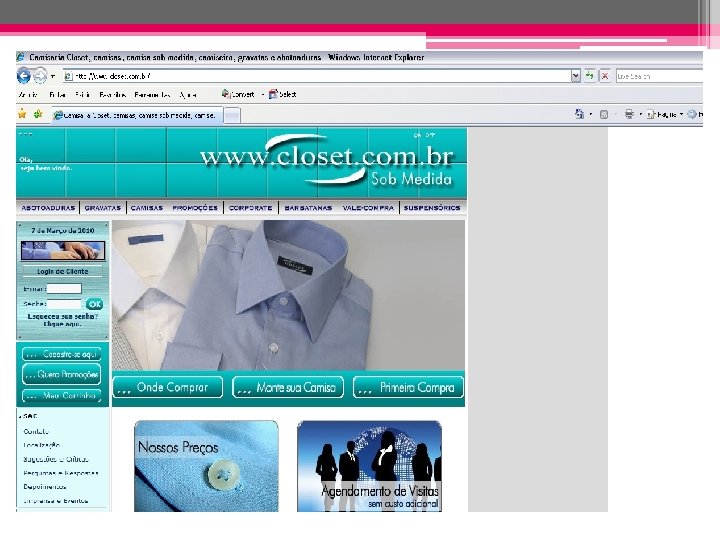
Task: Open the Exibir menu
Action: [83, 95]
